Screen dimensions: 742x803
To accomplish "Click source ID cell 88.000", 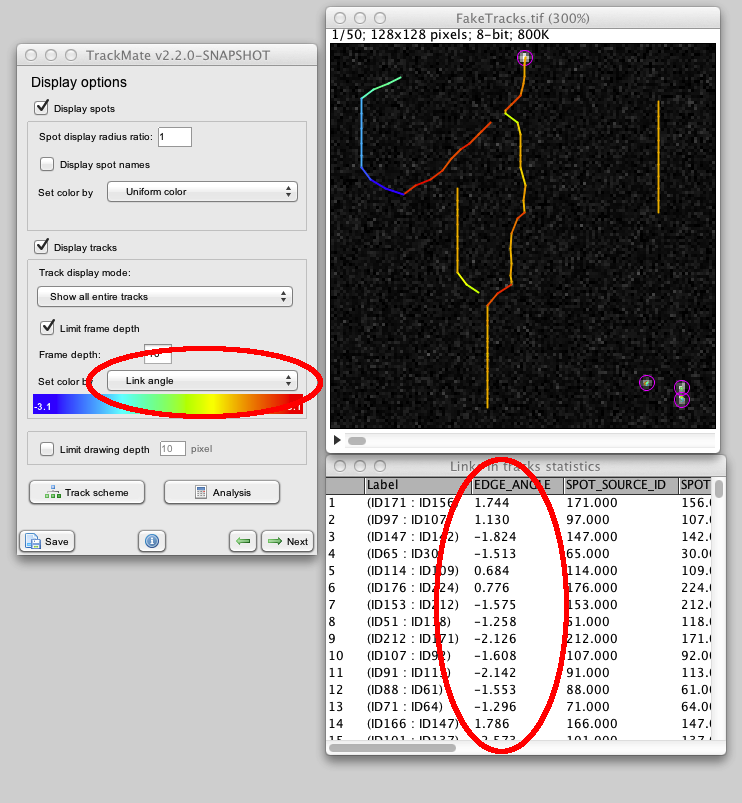I will coord(588,689).
